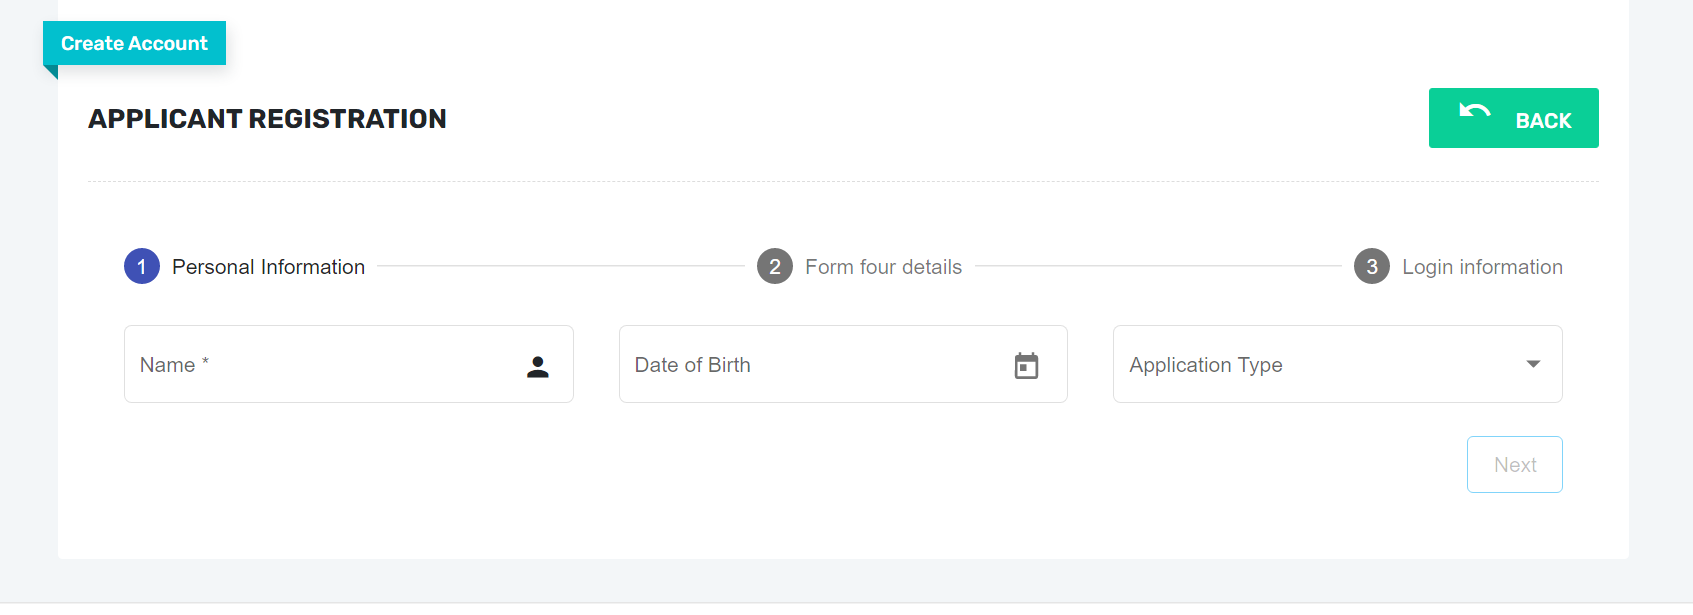Click the Name input field
The height and width of the screenshot is (615, 1693).
coord(330,364)
